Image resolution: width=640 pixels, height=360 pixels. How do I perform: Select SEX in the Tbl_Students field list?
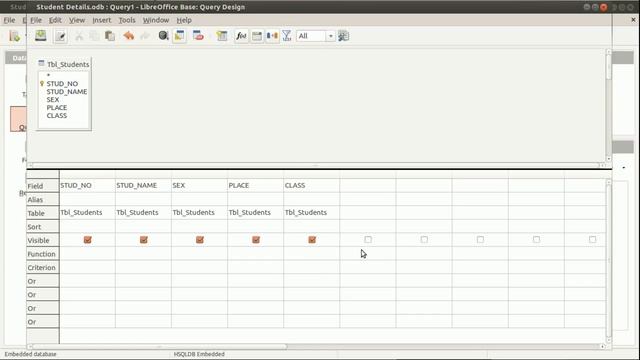(x=53, y=100)
